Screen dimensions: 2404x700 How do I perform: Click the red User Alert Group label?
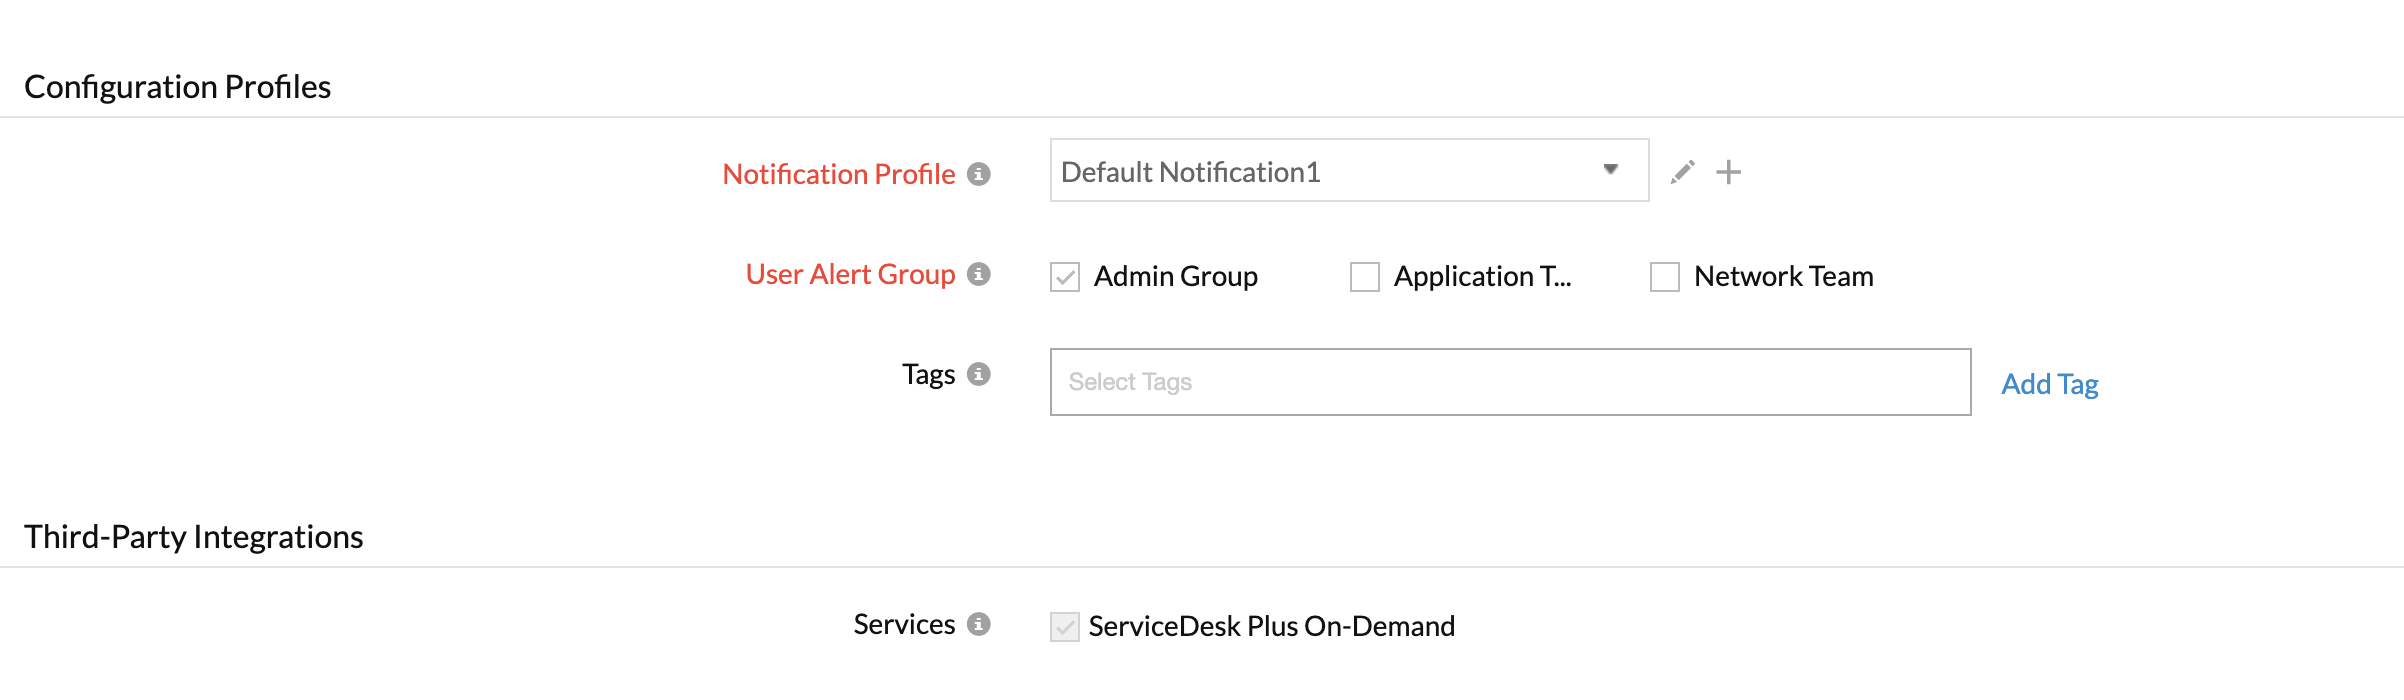click(850, 274)
